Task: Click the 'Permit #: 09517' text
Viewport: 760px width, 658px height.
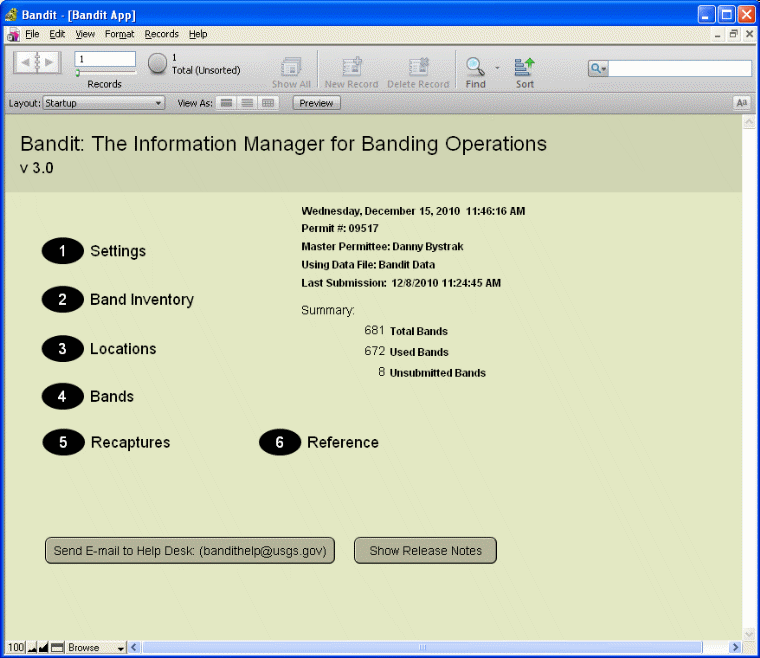Action: click(340, 228)
